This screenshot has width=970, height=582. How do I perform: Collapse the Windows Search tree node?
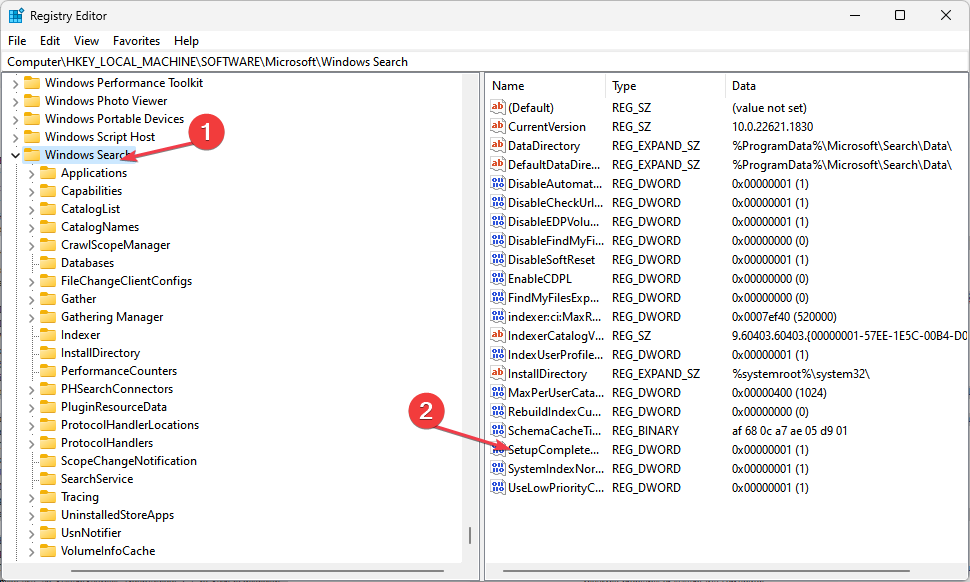pyautogui.click(x=14, y=154)
